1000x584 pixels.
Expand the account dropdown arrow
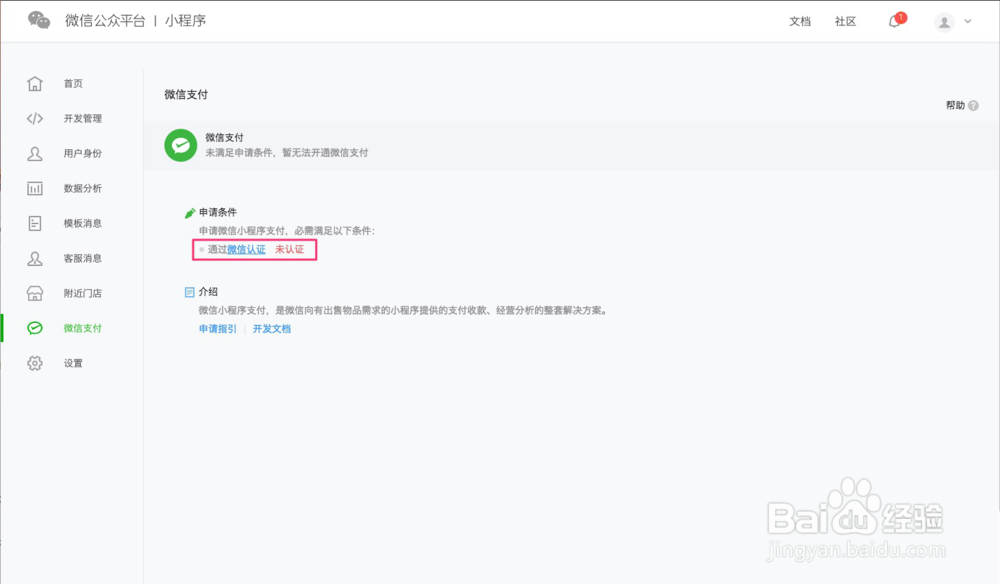click(967, 22)
